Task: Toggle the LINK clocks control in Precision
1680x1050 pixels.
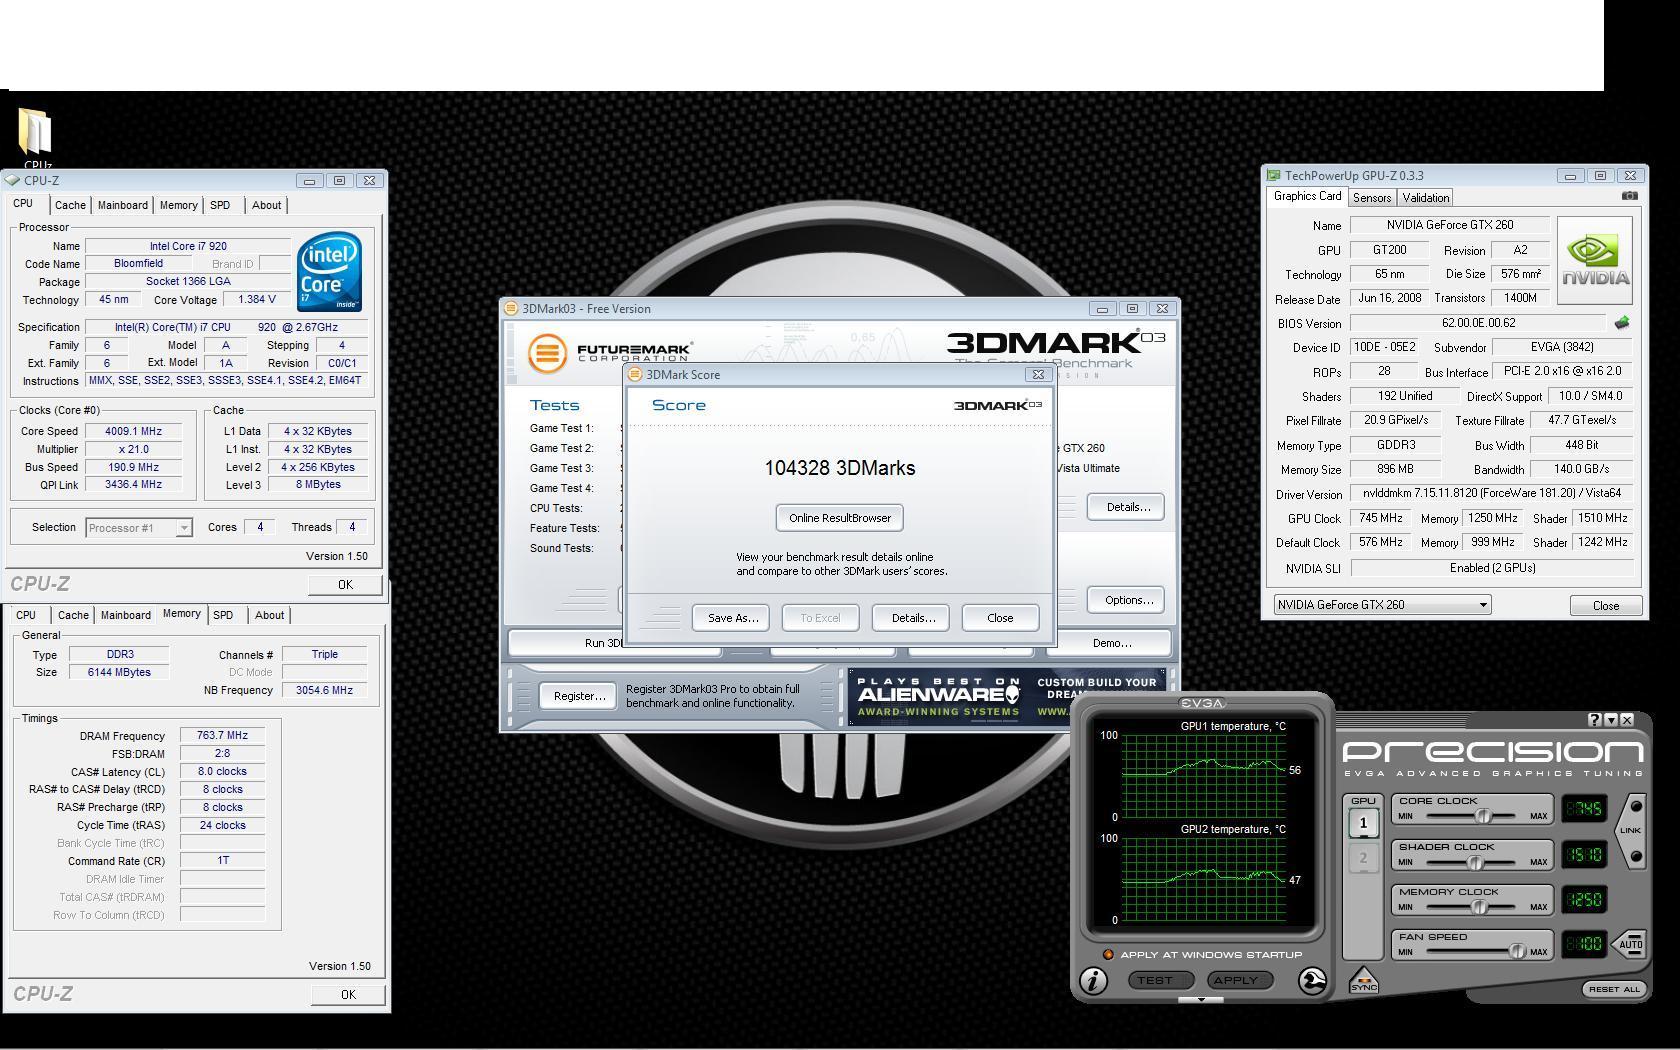Action: 1631,830
